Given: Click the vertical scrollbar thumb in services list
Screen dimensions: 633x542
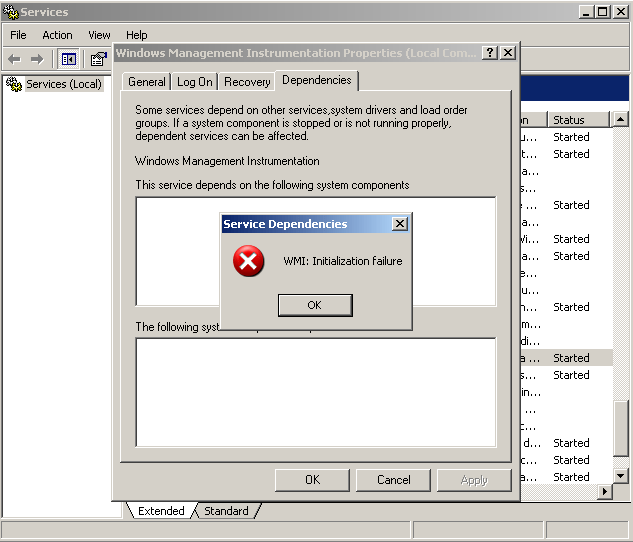Looking at the screenshot, I should [x=620, y=428].
